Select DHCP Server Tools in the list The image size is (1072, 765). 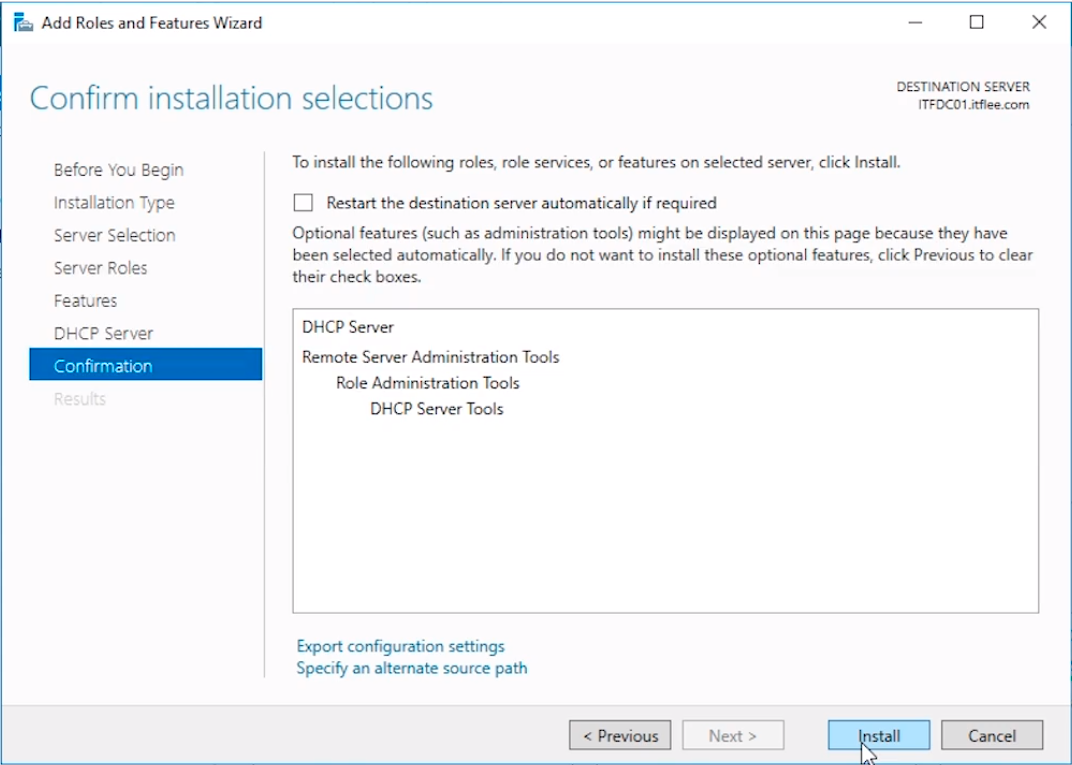[436, 409]
